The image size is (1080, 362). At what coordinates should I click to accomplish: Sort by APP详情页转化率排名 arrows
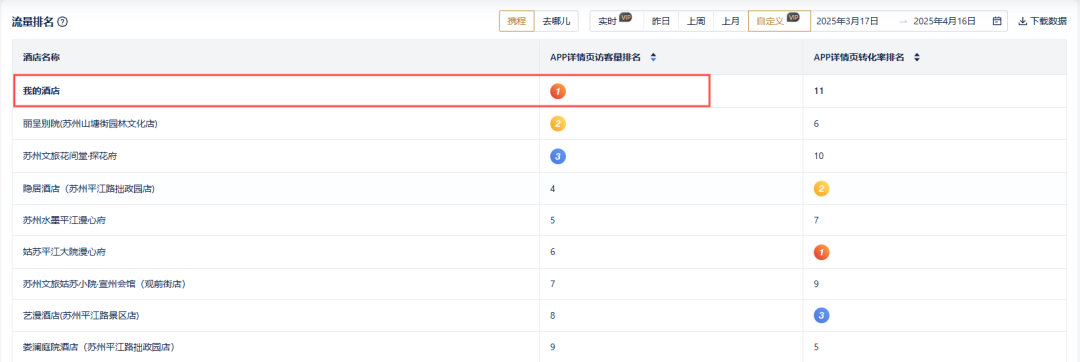(x=917, y=58)
